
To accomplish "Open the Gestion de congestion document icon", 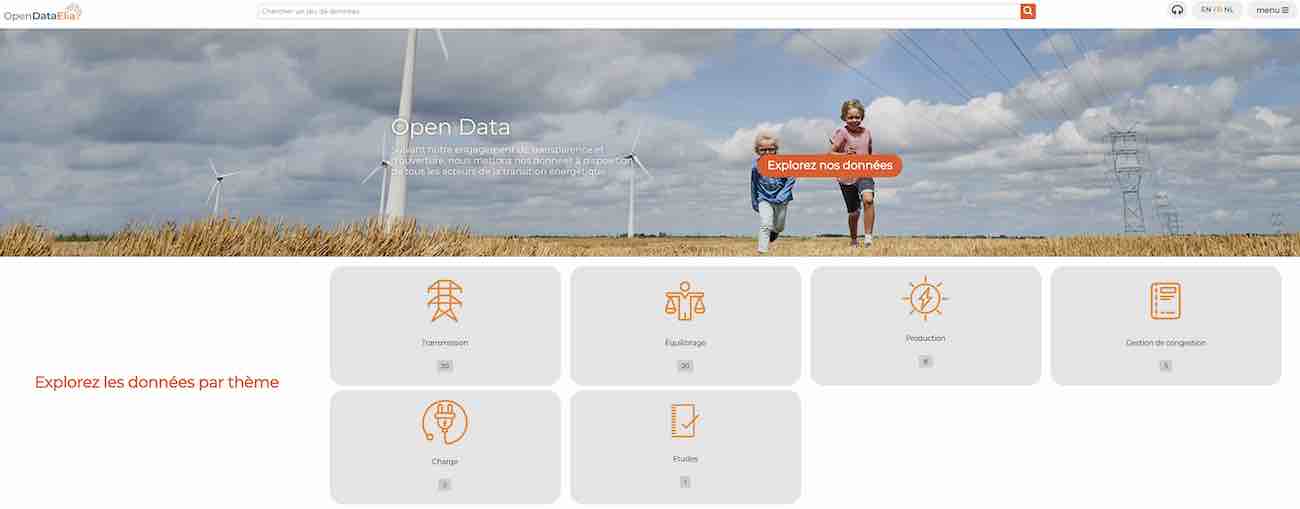I will click(1165, 300).
